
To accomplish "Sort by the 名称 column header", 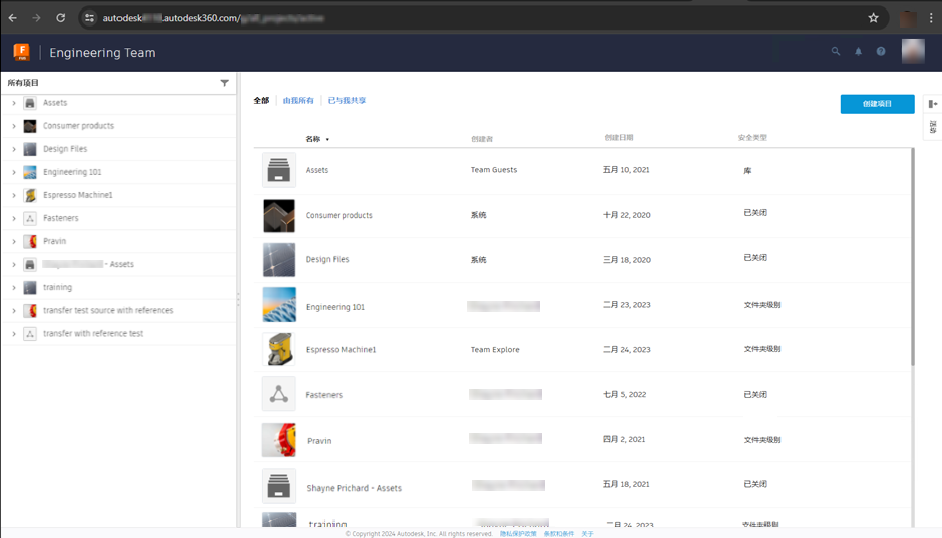I will [x=317, y=139].
